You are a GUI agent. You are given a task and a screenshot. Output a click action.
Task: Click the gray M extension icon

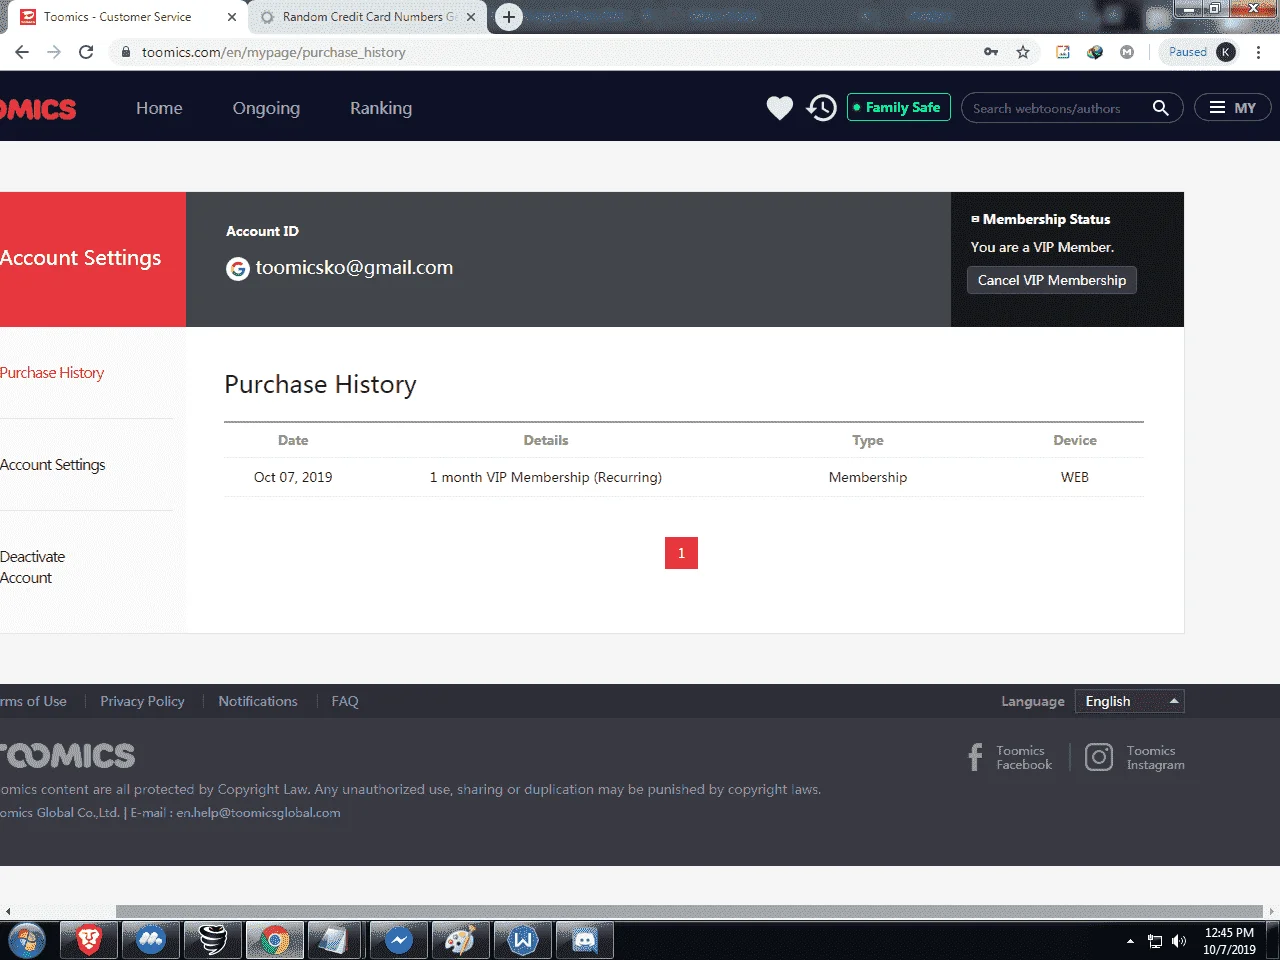(x=1127, y=52)
